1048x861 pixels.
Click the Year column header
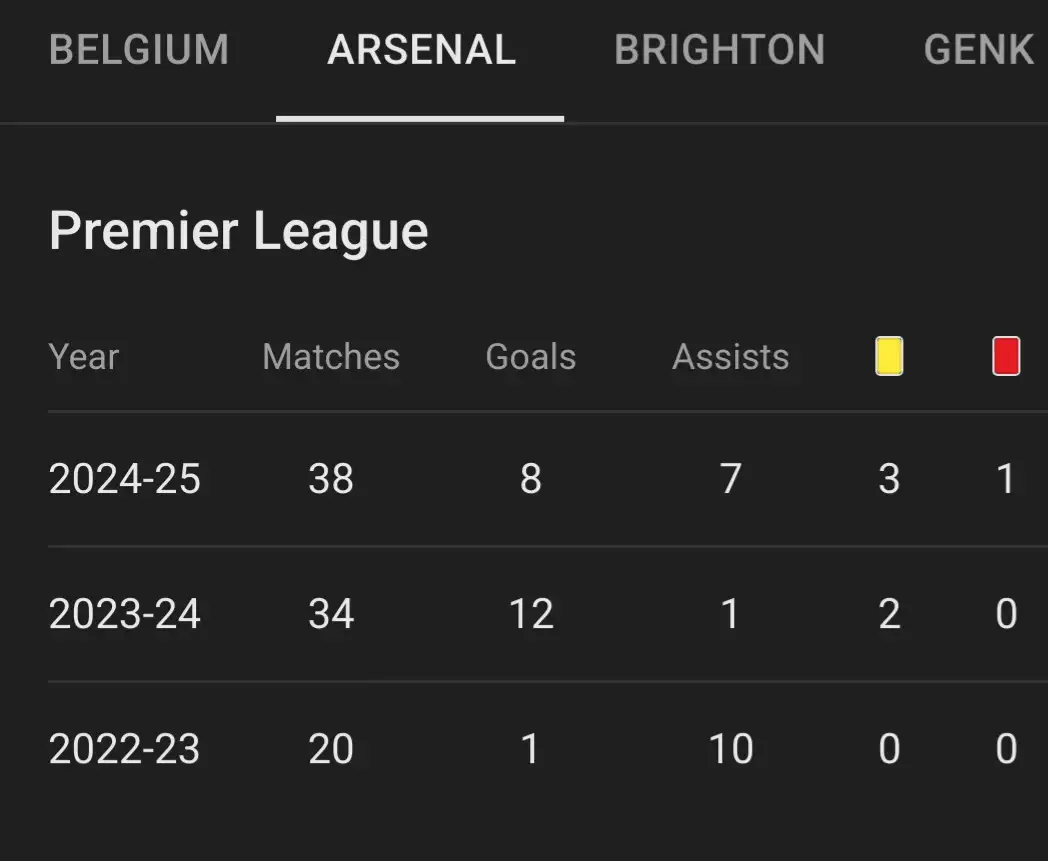pyautogui.click(x=84, y=357)
